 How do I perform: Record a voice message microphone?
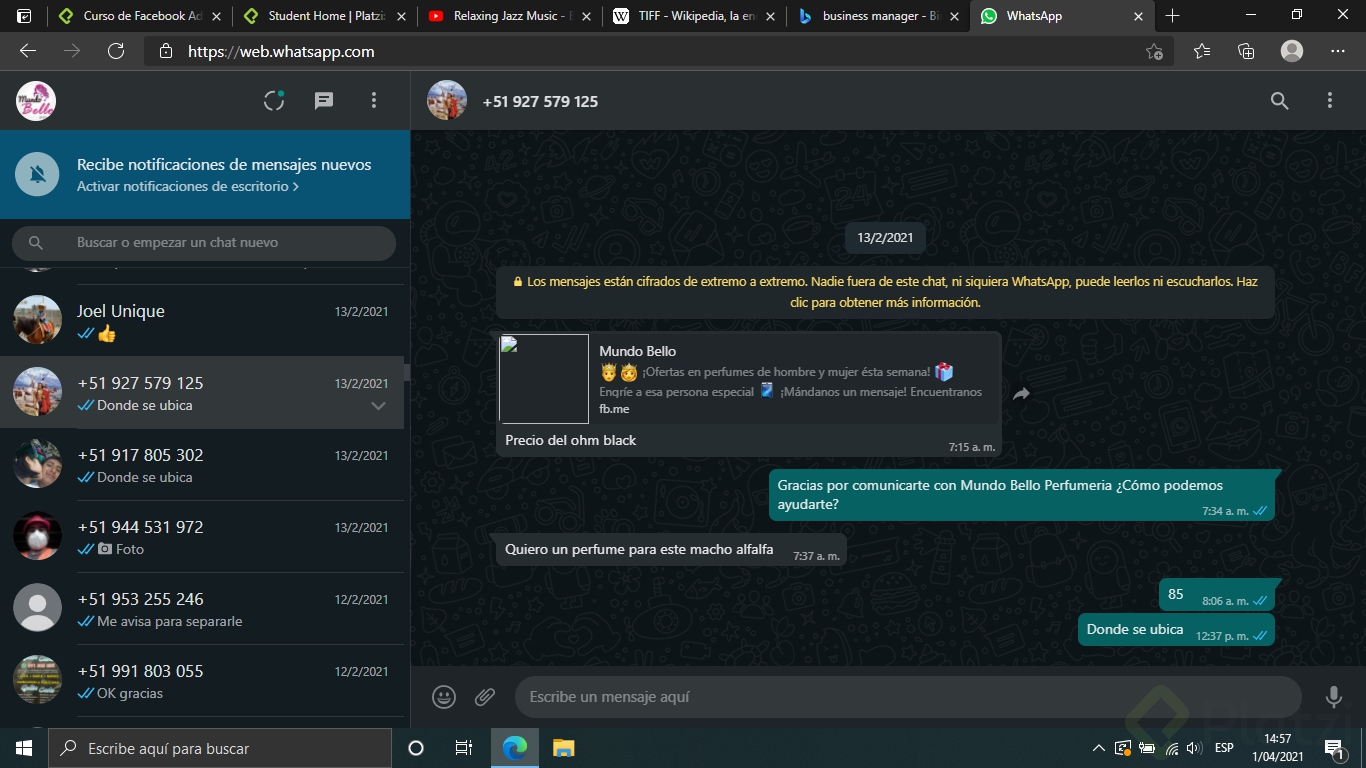pyautogui.click(x=1333, y=697)
